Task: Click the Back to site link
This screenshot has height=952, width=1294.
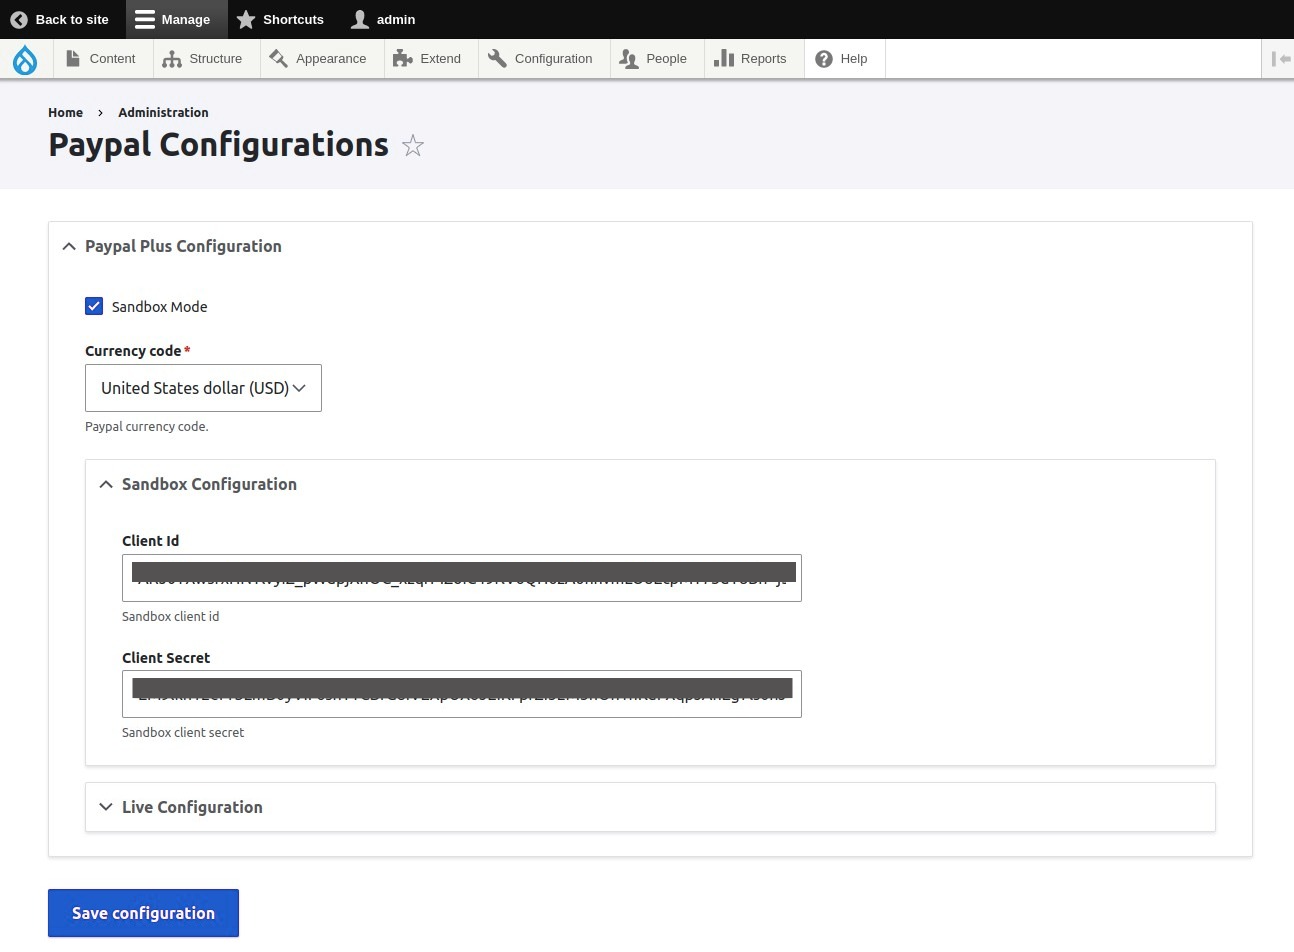Action: (x=60, y=19)
